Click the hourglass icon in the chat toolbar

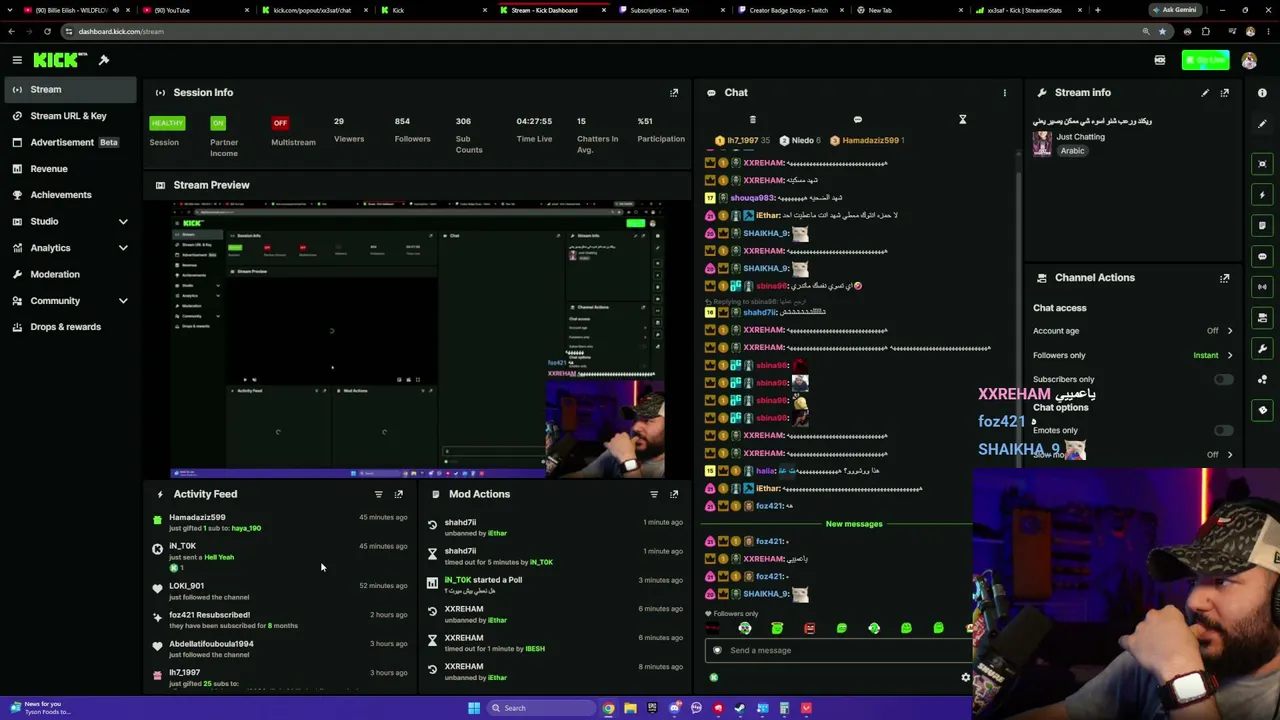click(962, 120)
